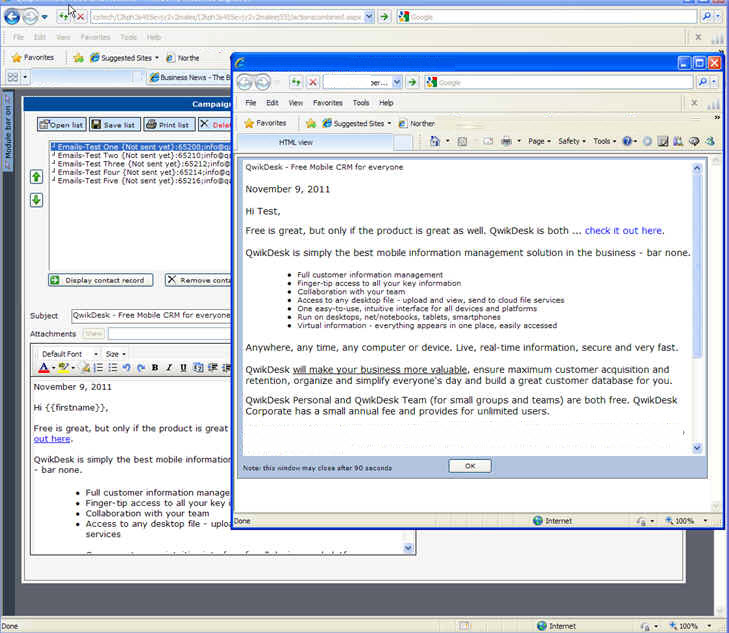Open zoom 100% menu in front window
Screen dimensions: 729x633
tap(688, 521)
